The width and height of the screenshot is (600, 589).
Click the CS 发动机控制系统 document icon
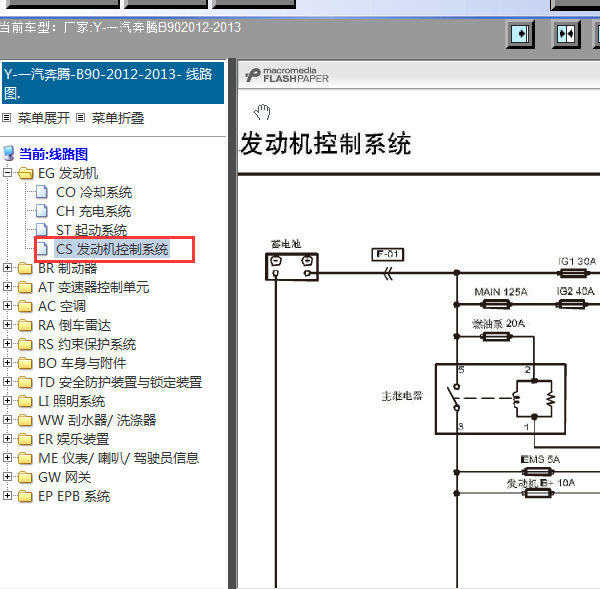(x=42, y=249)
